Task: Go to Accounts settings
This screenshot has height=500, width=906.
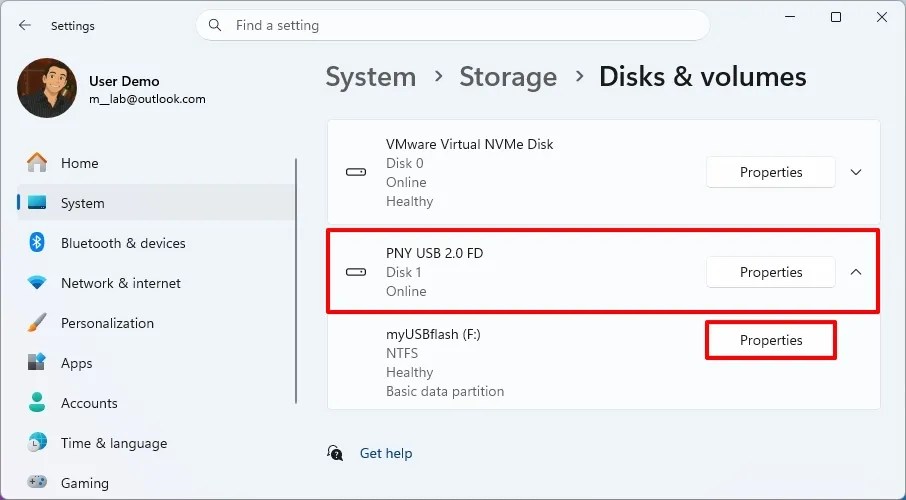Action: 156,403
